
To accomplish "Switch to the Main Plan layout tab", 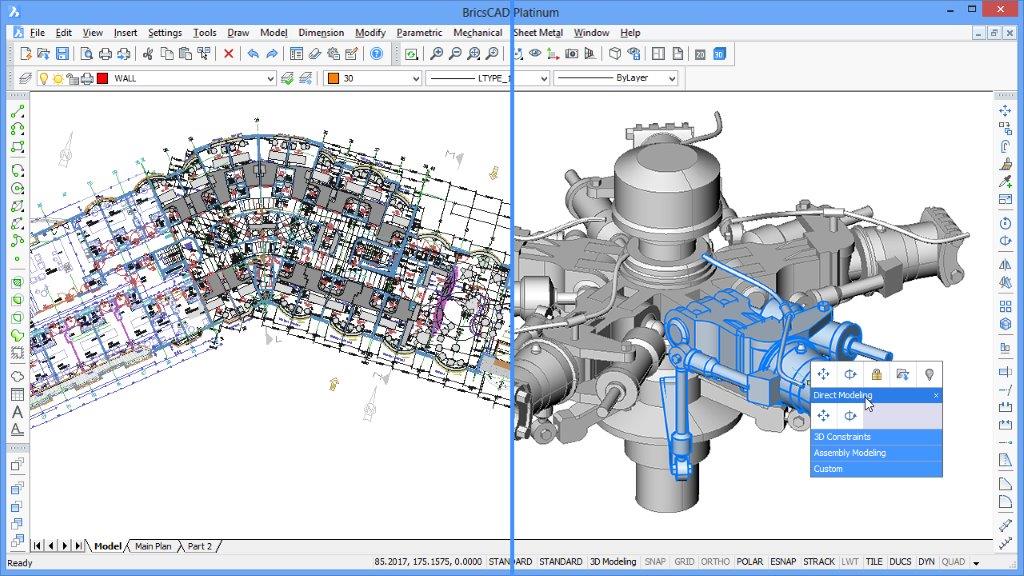I will tap(153, 546).
